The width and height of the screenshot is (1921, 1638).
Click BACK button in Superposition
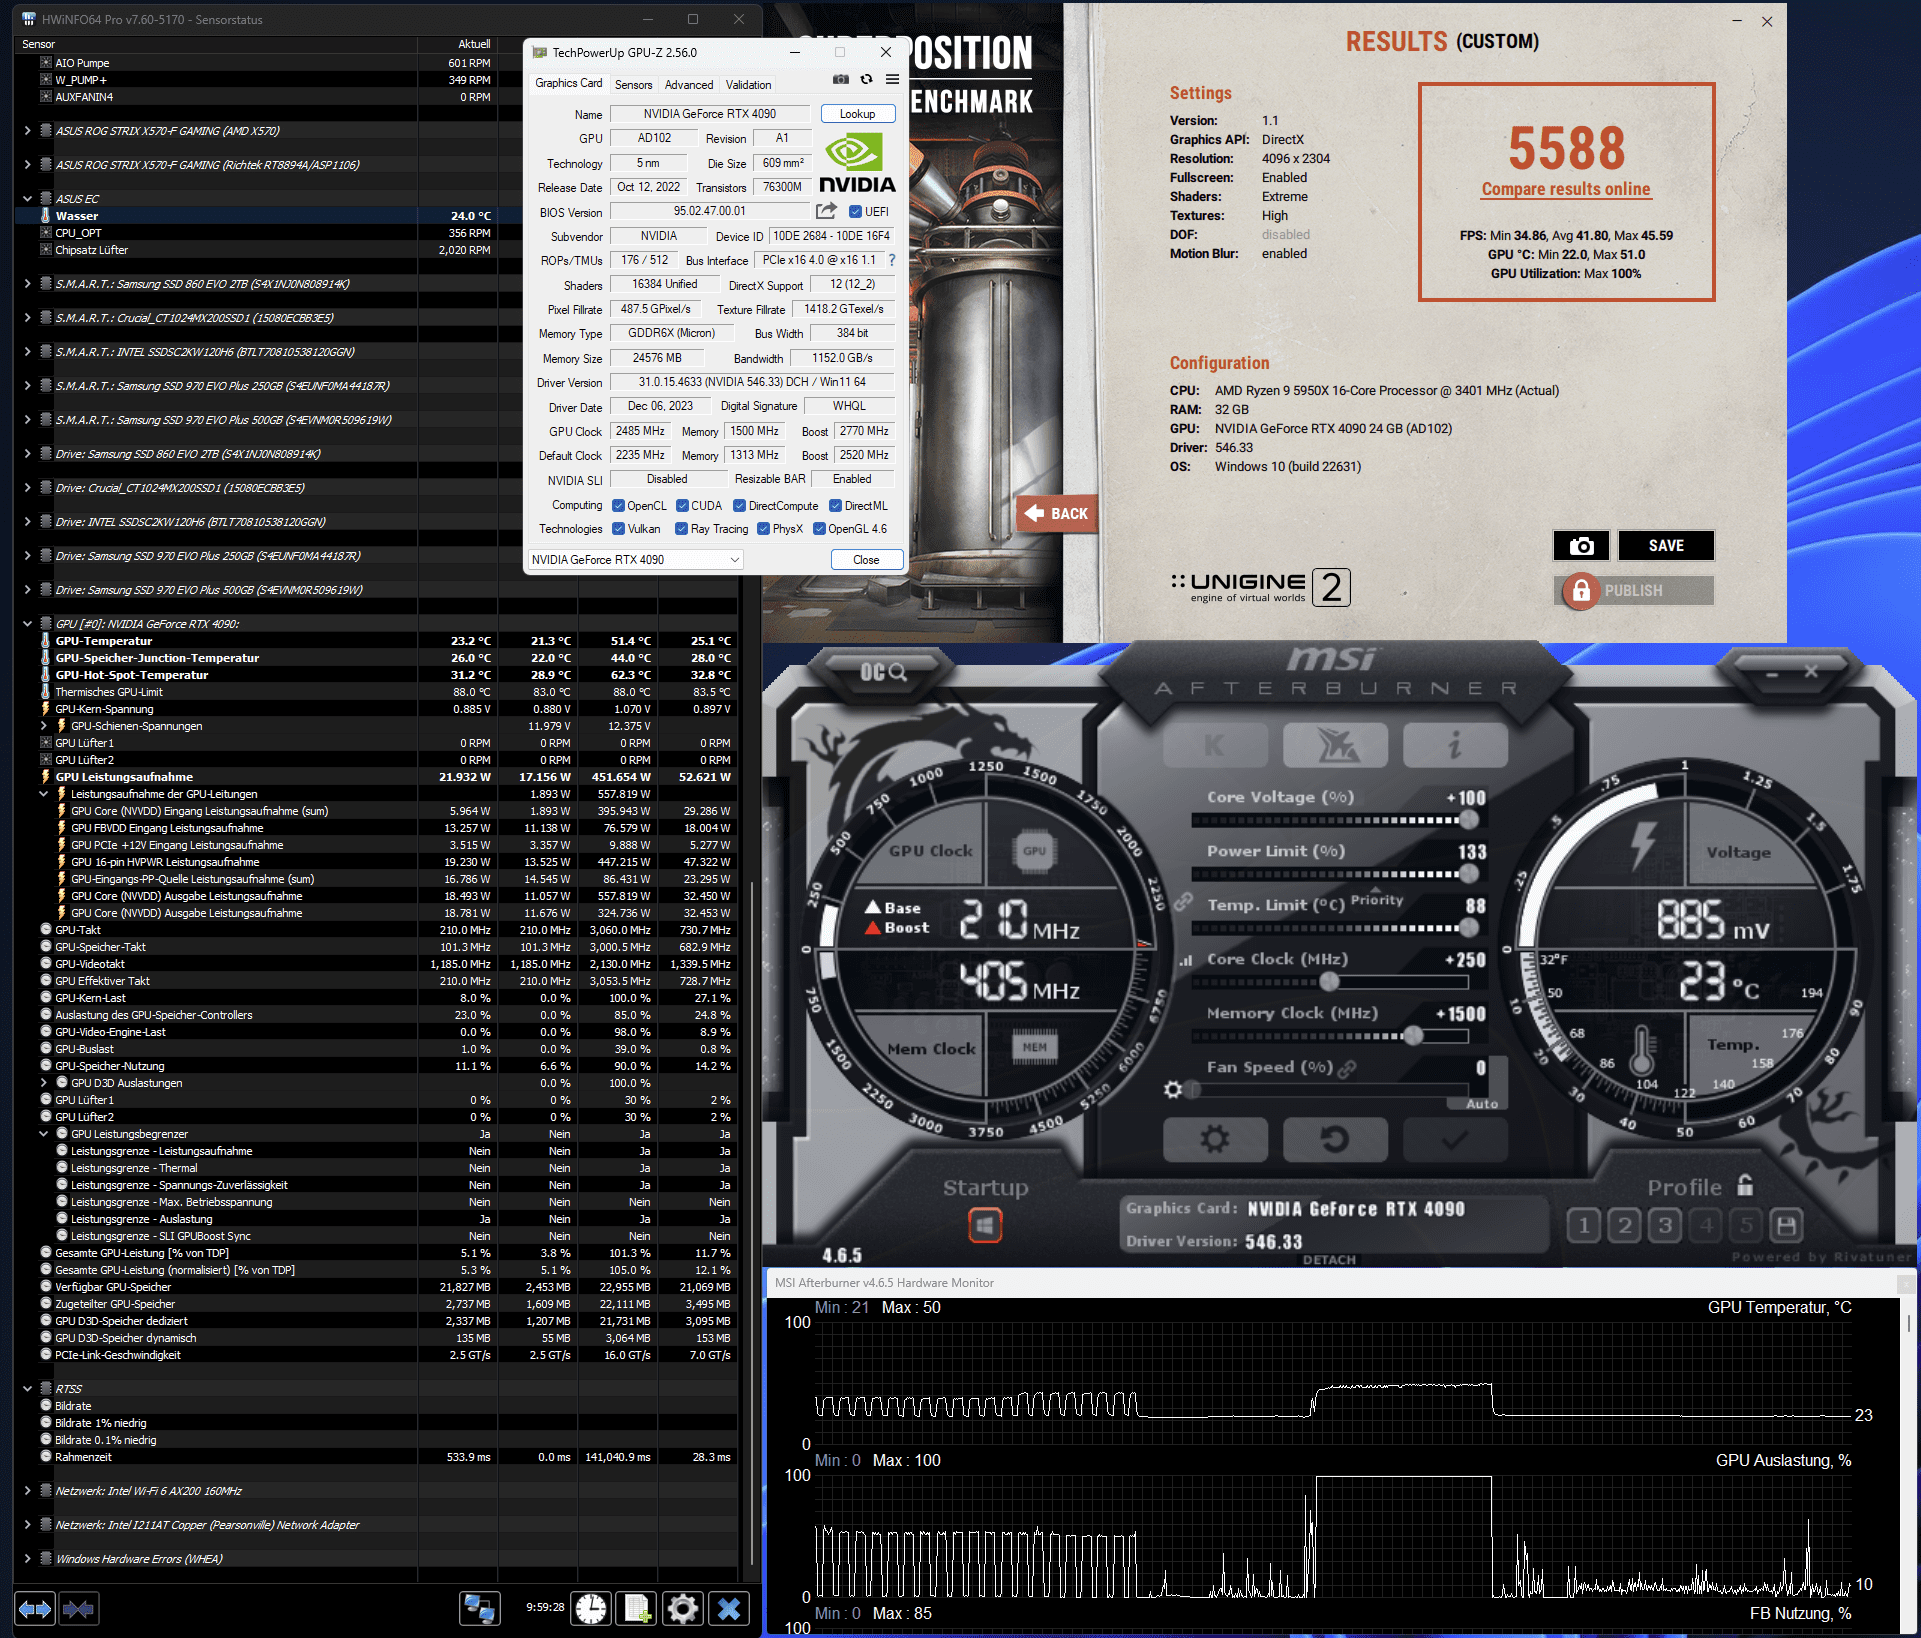(x=1057, y=513)
